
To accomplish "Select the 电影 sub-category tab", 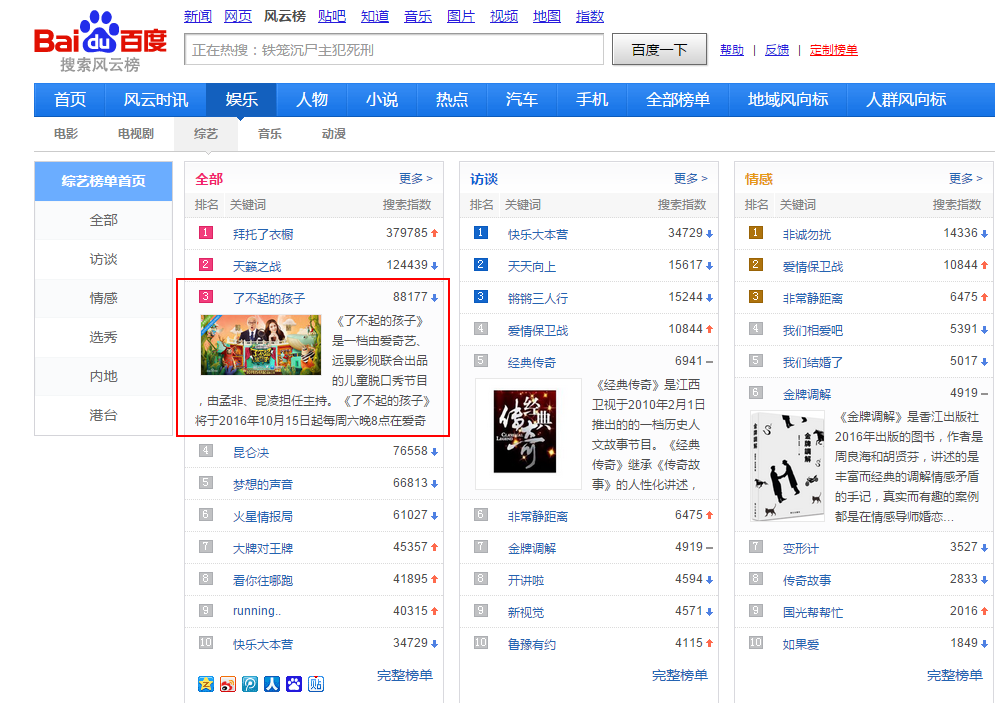I will pos(66,134).
